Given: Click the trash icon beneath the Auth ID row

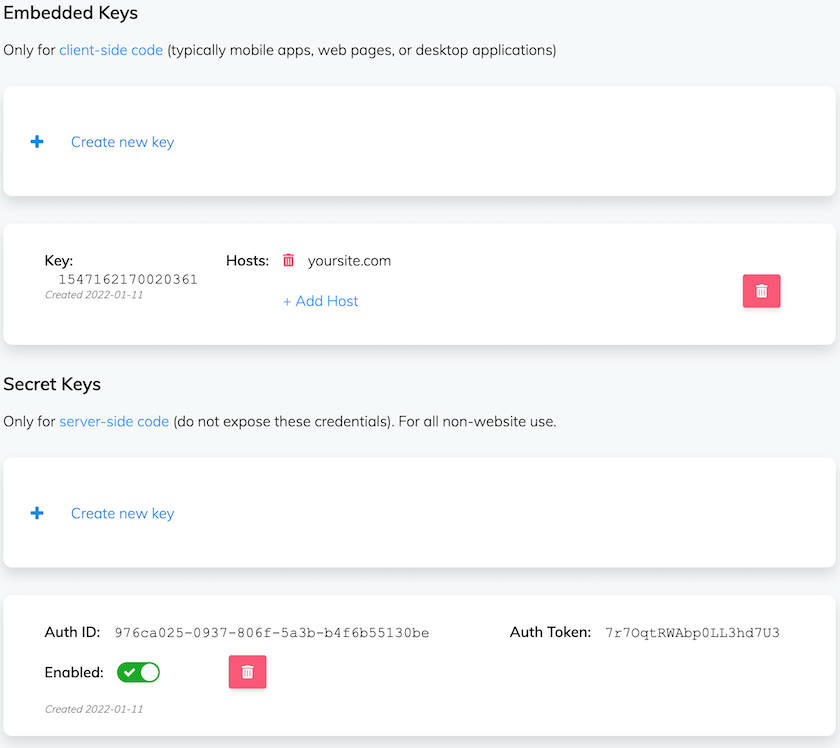Looking at the screenshot, I should click(247, 672).
